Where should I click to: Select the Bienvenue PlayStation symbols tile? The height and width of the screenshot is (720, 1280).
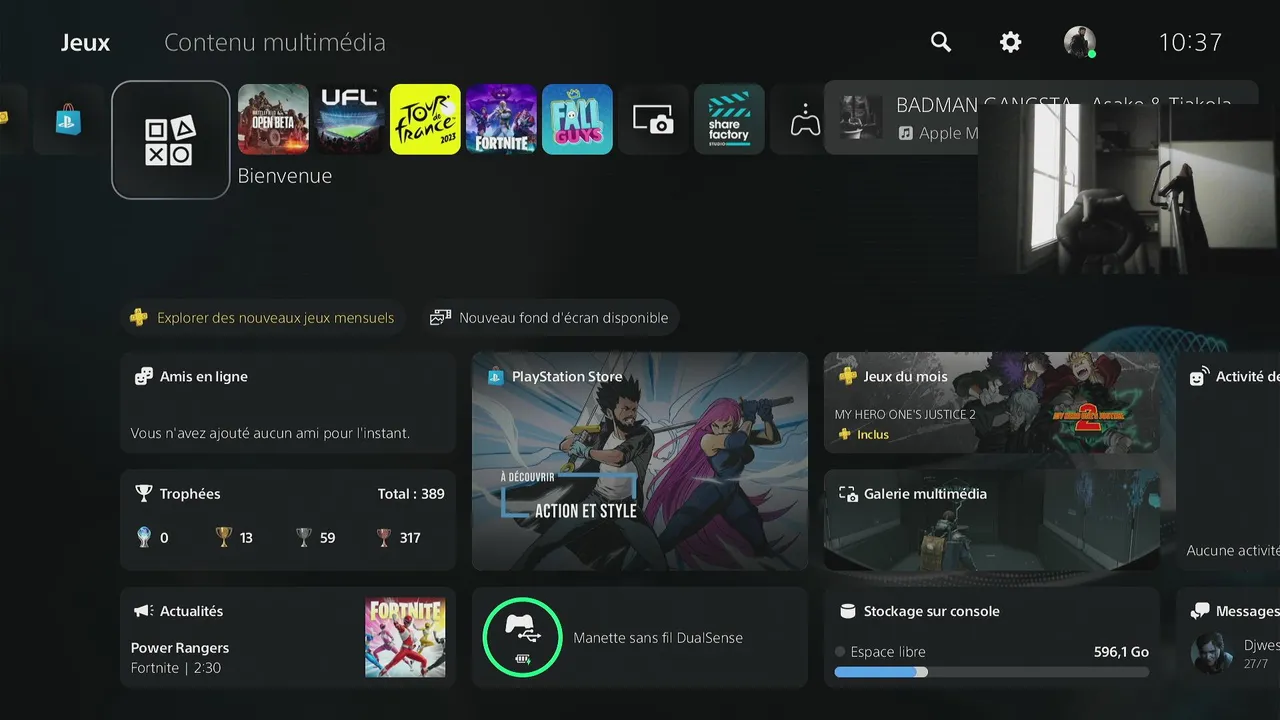point(171,140)
